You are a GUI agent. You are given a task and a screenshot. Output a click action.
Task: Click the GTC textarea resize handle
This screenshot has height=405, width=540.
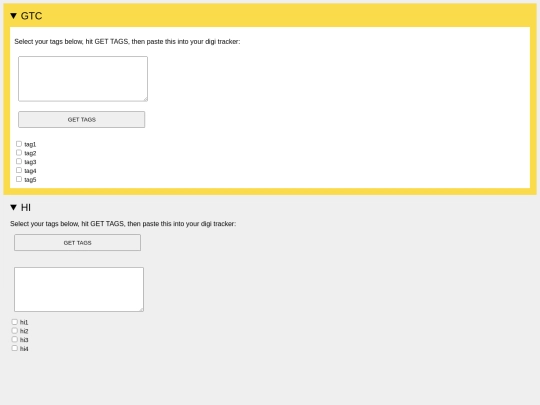click(x=145, y=99)
